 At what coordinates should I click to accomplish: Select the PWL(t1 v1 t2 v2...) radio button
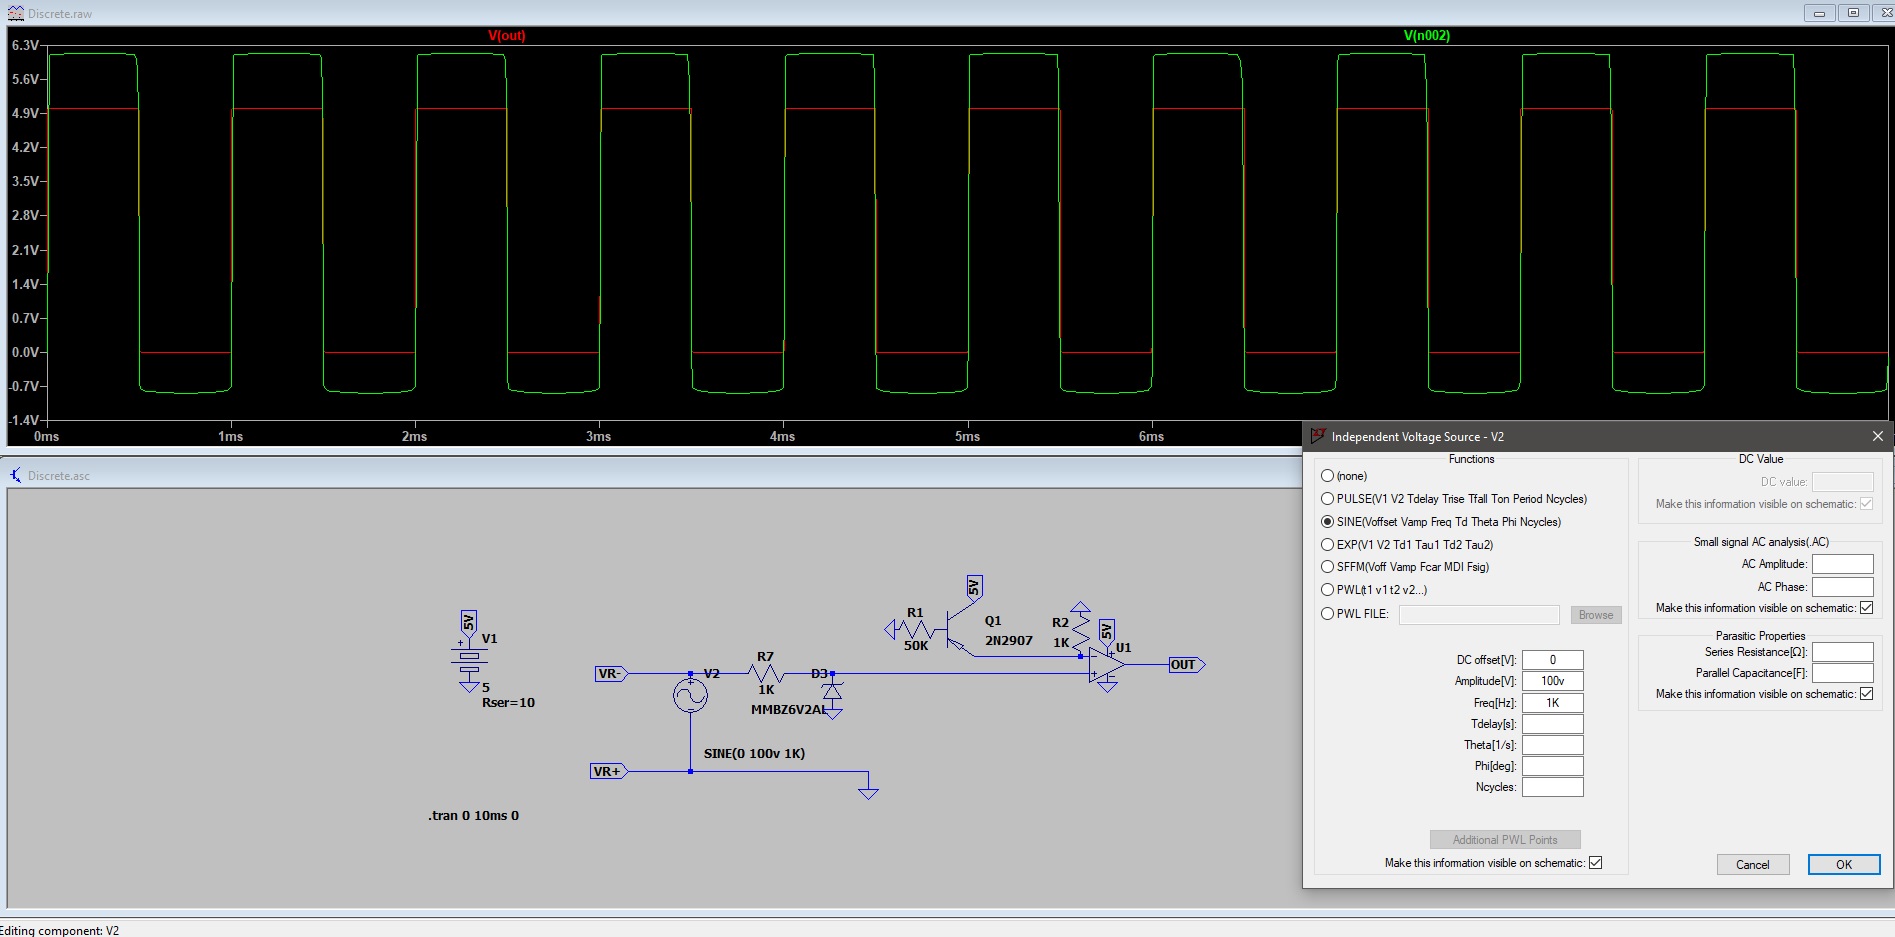(1328, 590)
